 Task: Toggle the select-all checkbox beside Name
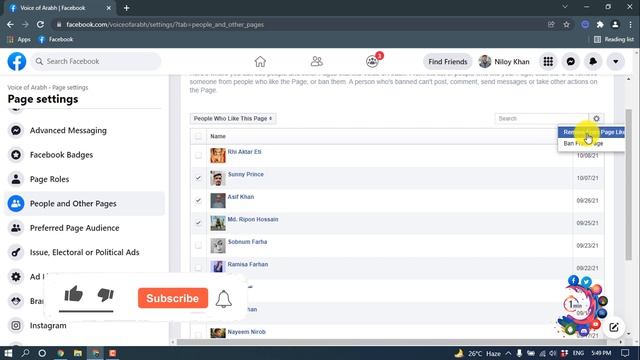click(x=198, y=136)
